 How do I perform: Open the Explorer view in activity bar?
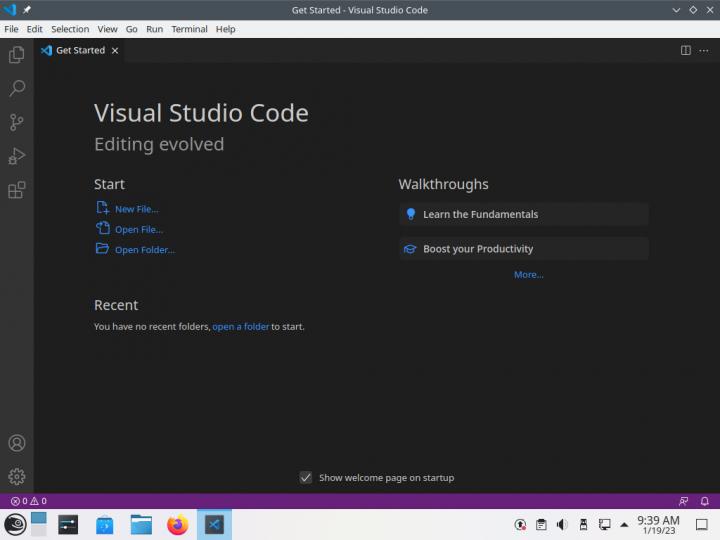[x=16, y=55]
